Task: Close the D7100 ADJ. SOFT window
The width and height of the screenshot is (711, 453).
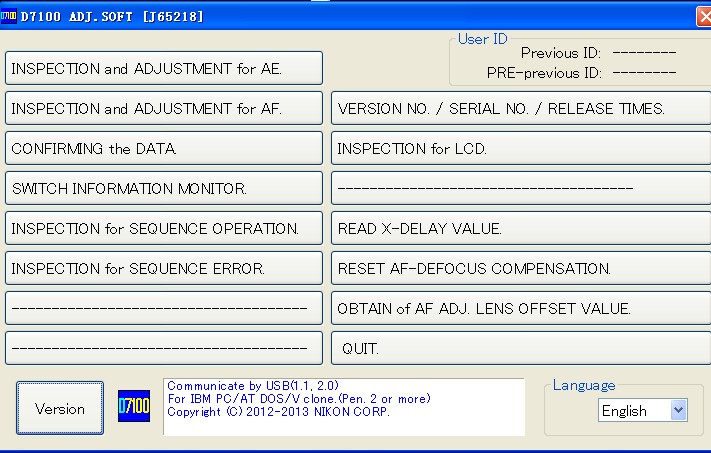Action: coord(704,17)
